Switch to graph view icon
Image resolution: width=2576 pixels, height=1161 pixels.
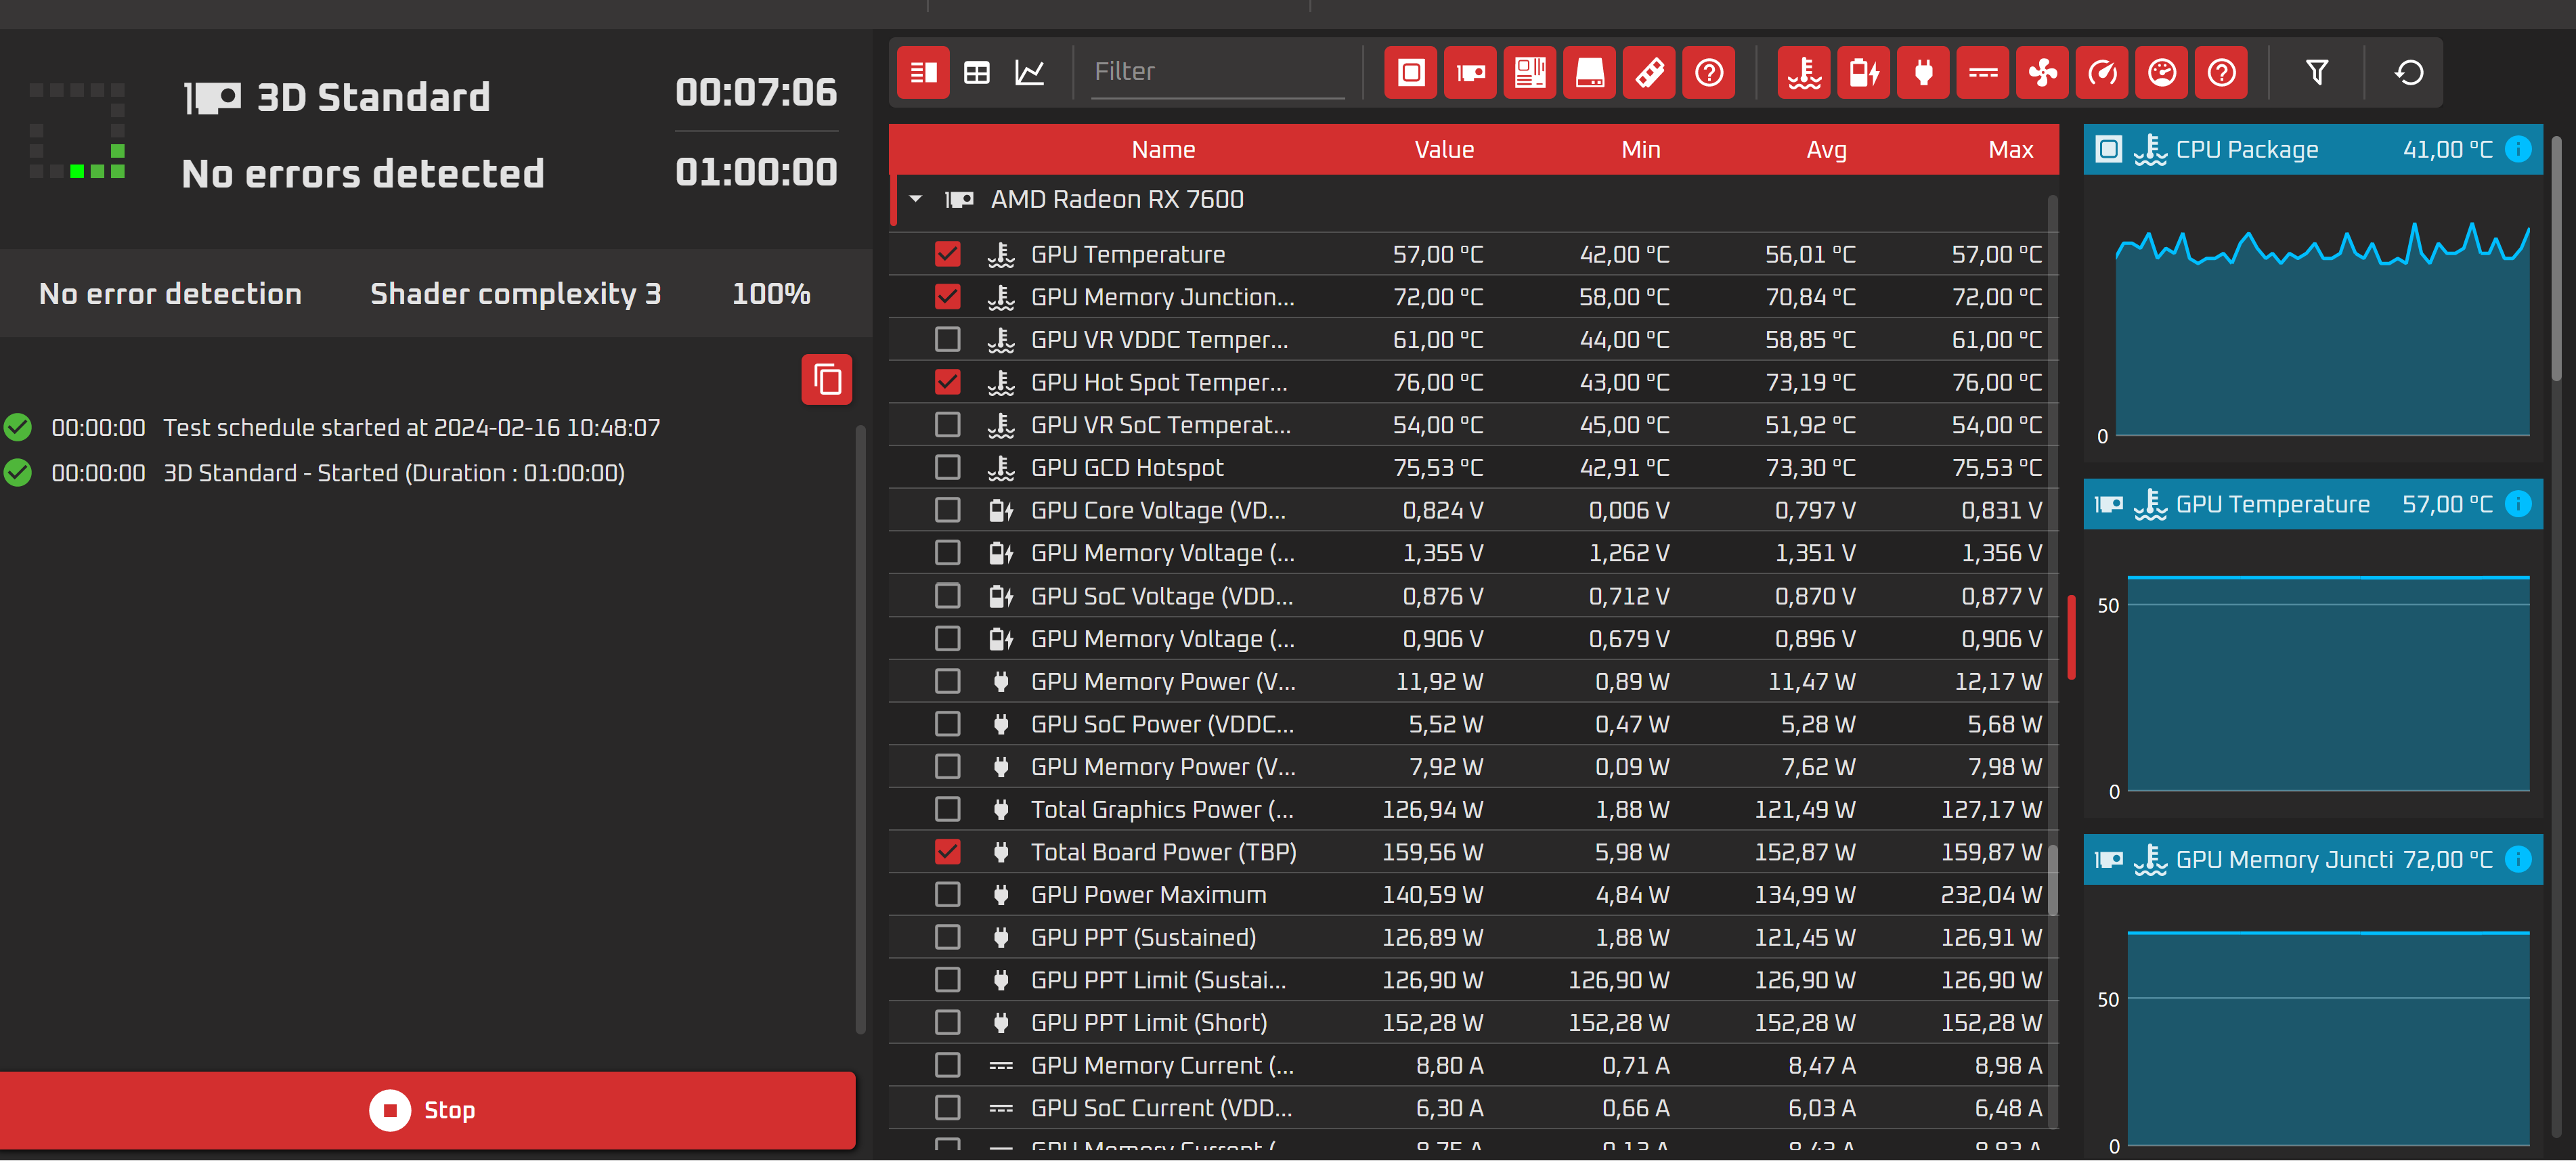pyautogui.click(x=1030, y=72)
